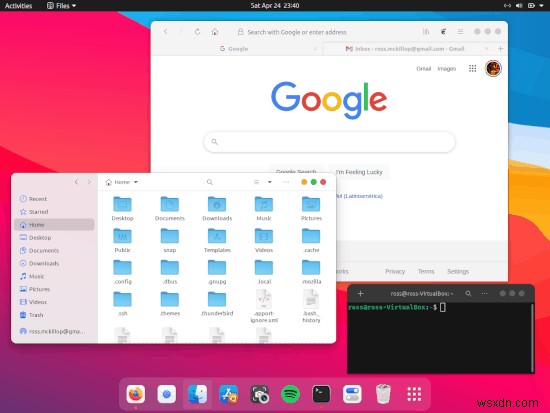
Task: Go back in the browser
Action: [166, 32]
